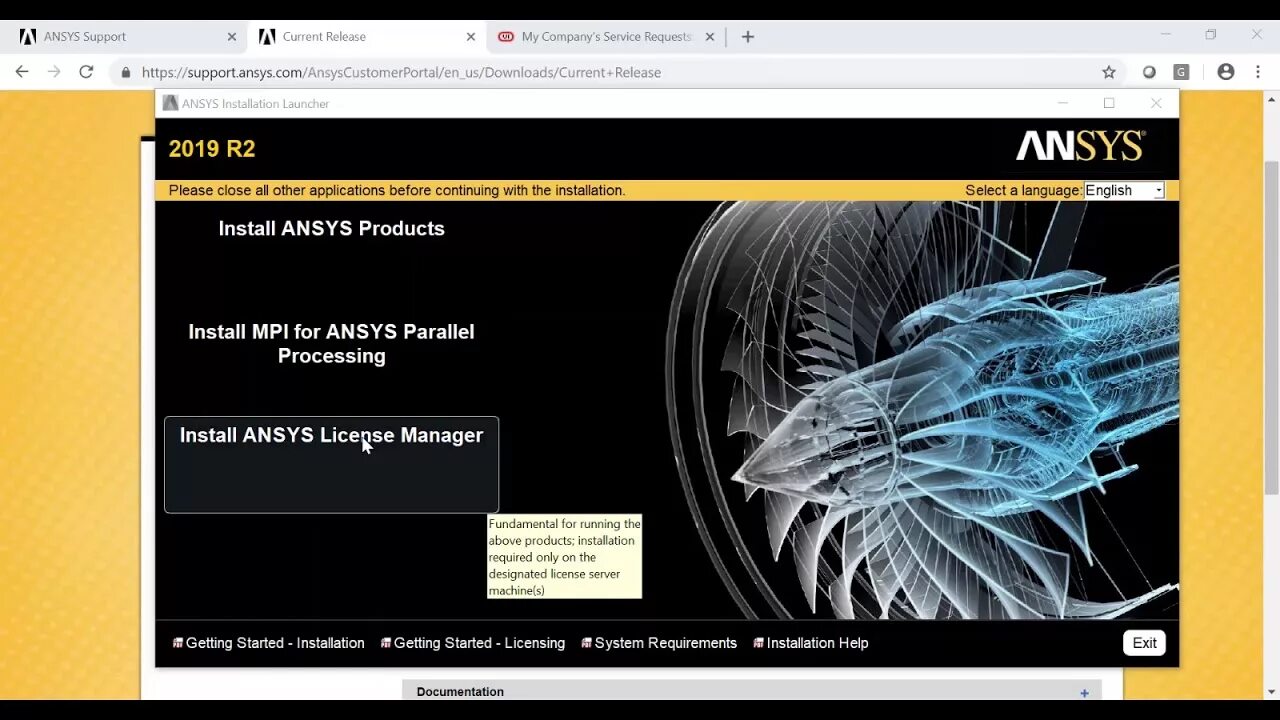Click the ANSYS Installation Launcher title icon
Image resolution: width=1280 pixels, height=720 pixels.
pos(170,103)
